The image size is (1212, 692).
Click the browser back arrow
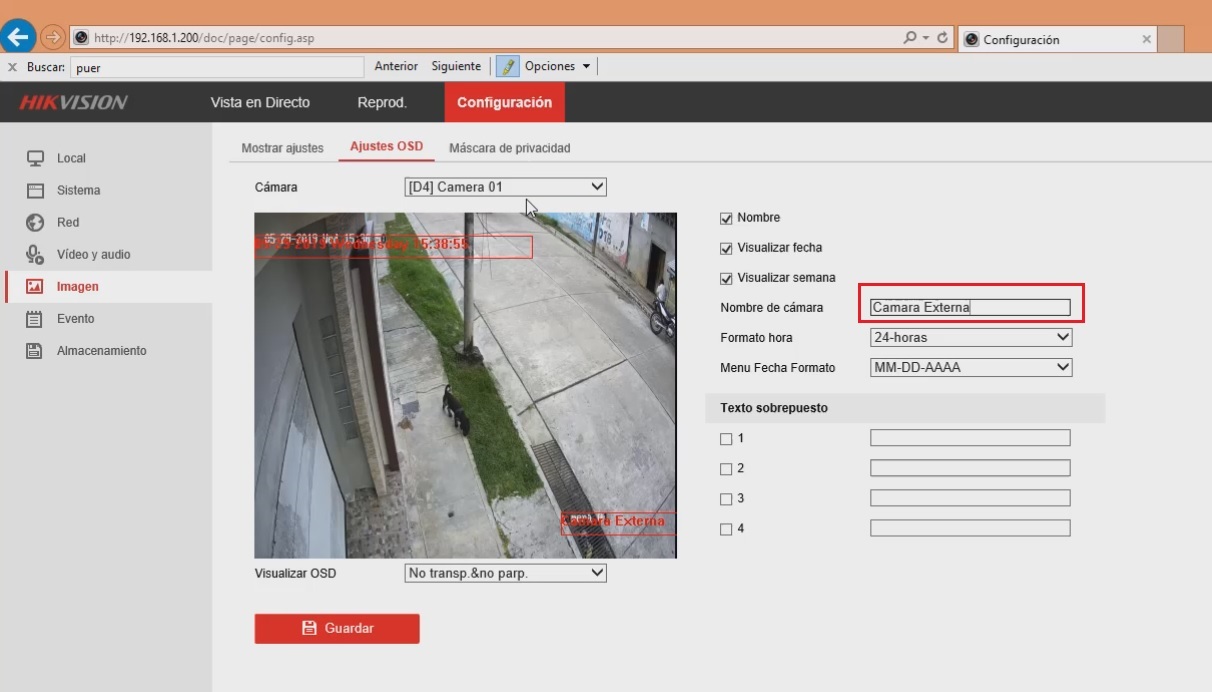(18, 36)
